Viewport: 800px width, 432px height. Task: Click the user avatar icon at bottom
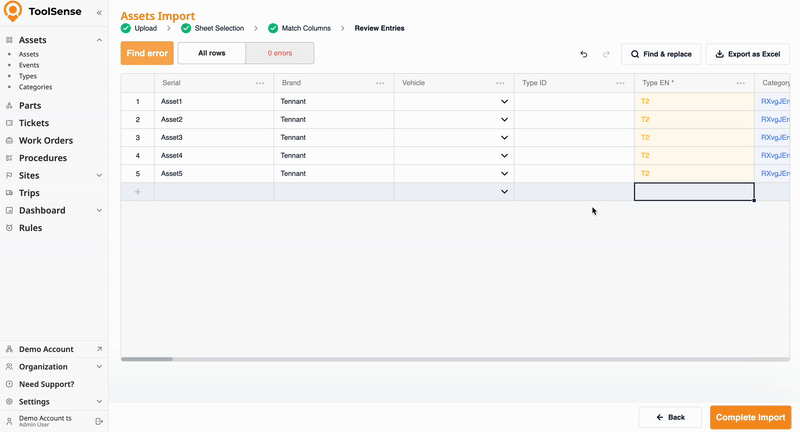9,421
